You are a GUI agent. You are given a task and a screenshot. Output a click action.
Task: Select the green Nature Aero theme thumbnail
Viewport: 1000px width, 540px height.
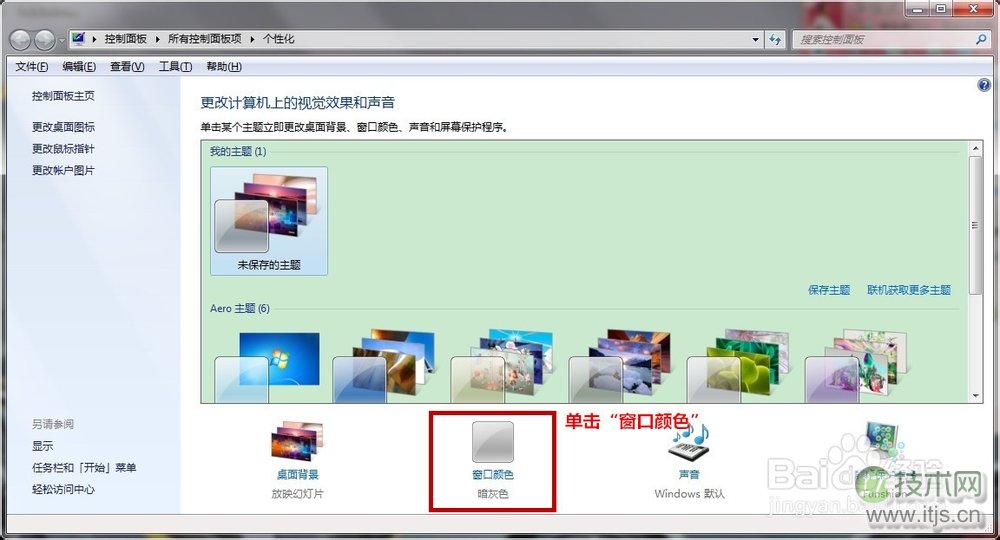click(x=739, y=367)
